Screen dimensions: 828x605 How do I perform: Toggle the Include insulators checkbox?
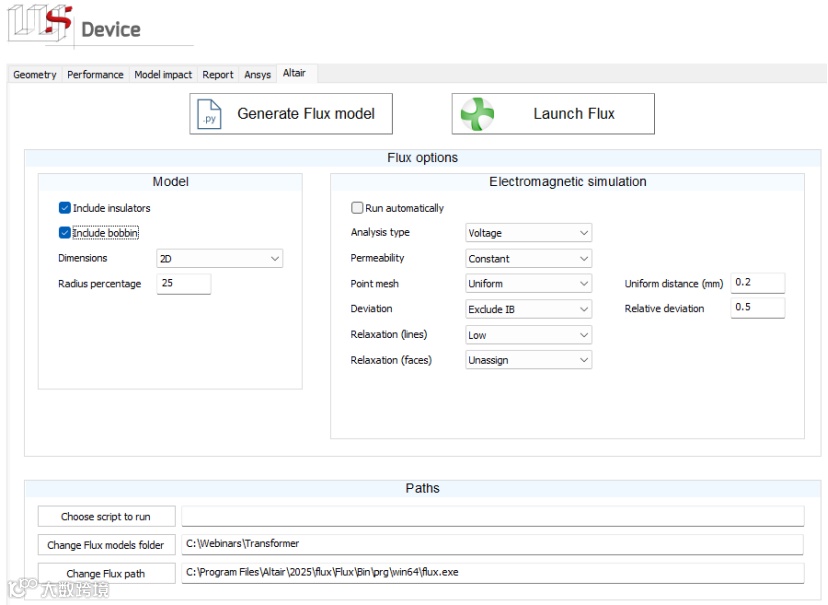coord(65,208)
